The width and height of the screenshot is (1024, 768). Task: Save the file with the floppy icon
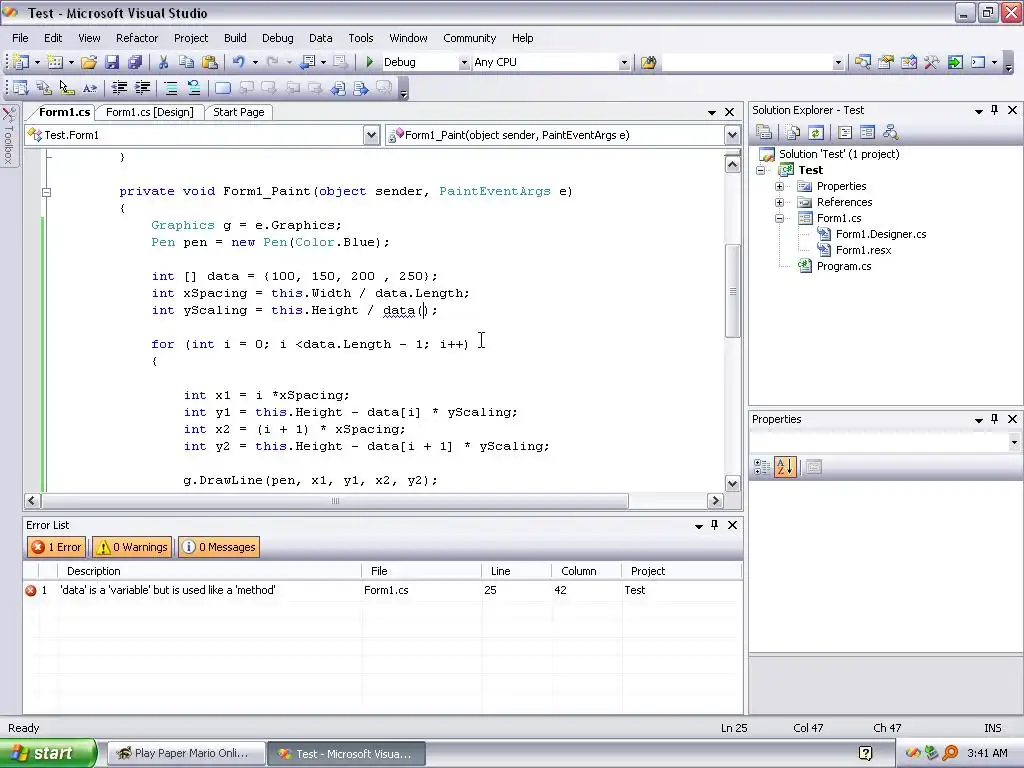pyautogui.click(x=112, y=62)
